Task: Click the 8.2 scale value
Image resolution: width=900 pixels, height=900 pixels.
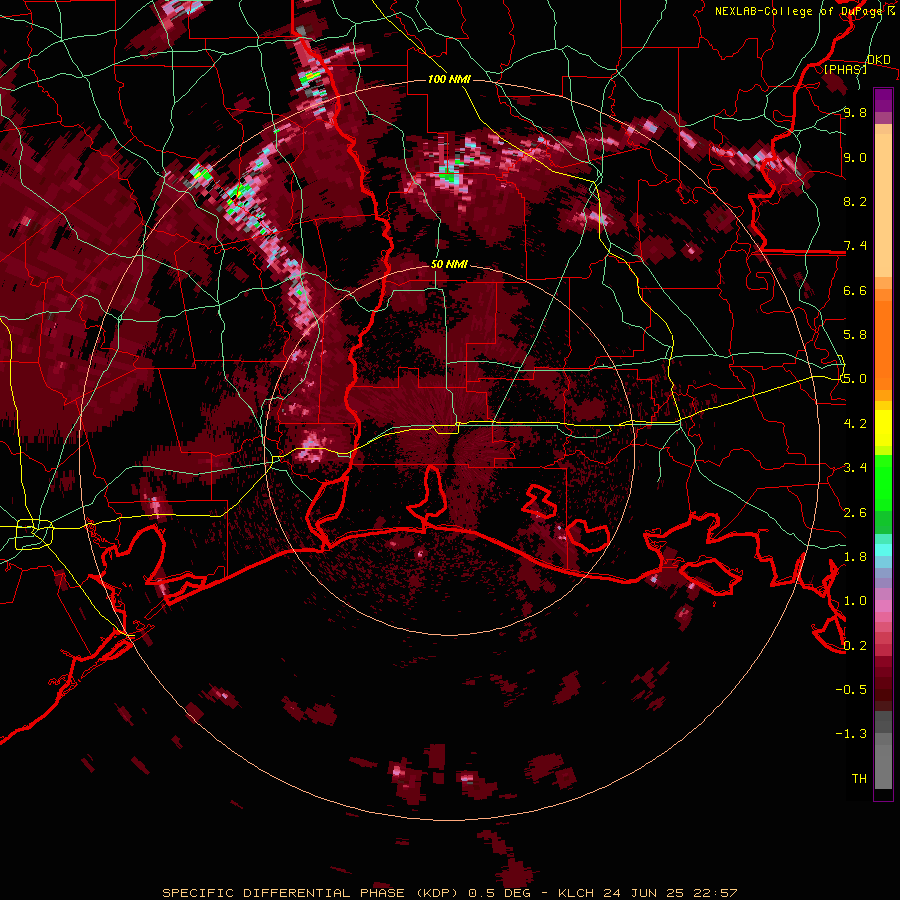Action: click(855, 201)
